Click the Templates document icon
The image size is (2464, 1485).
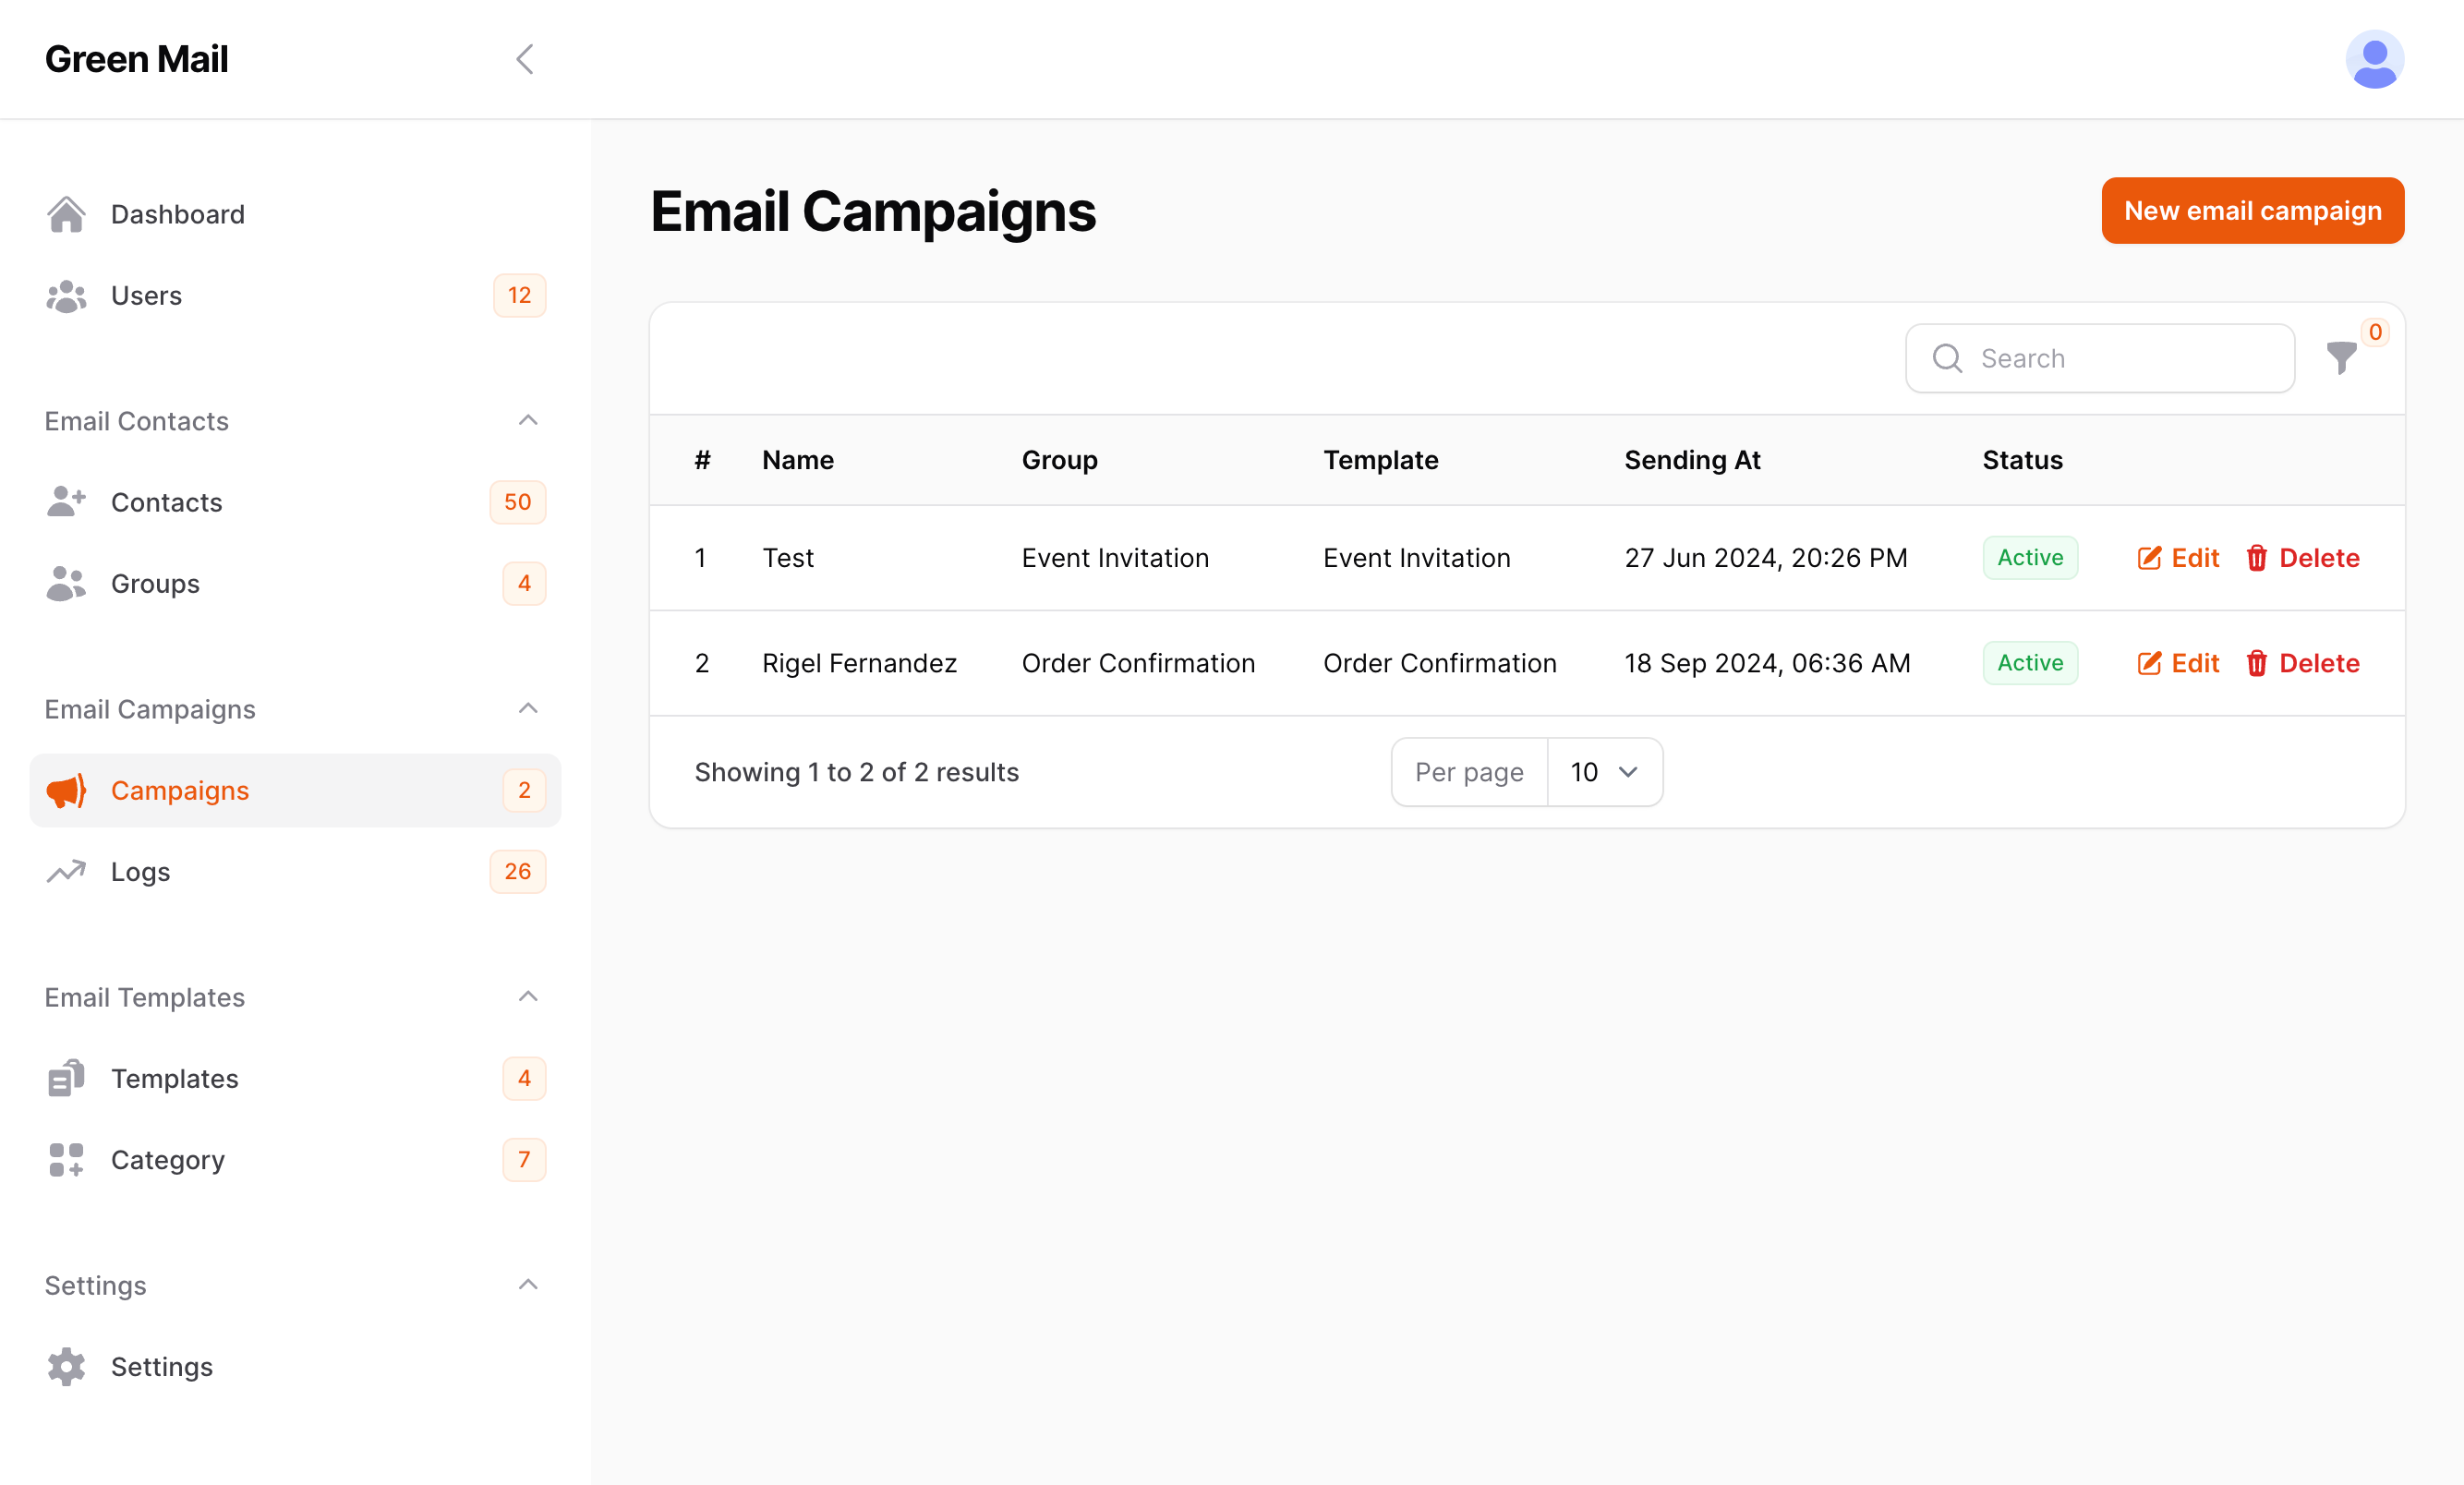click(x=64, y=1078)
